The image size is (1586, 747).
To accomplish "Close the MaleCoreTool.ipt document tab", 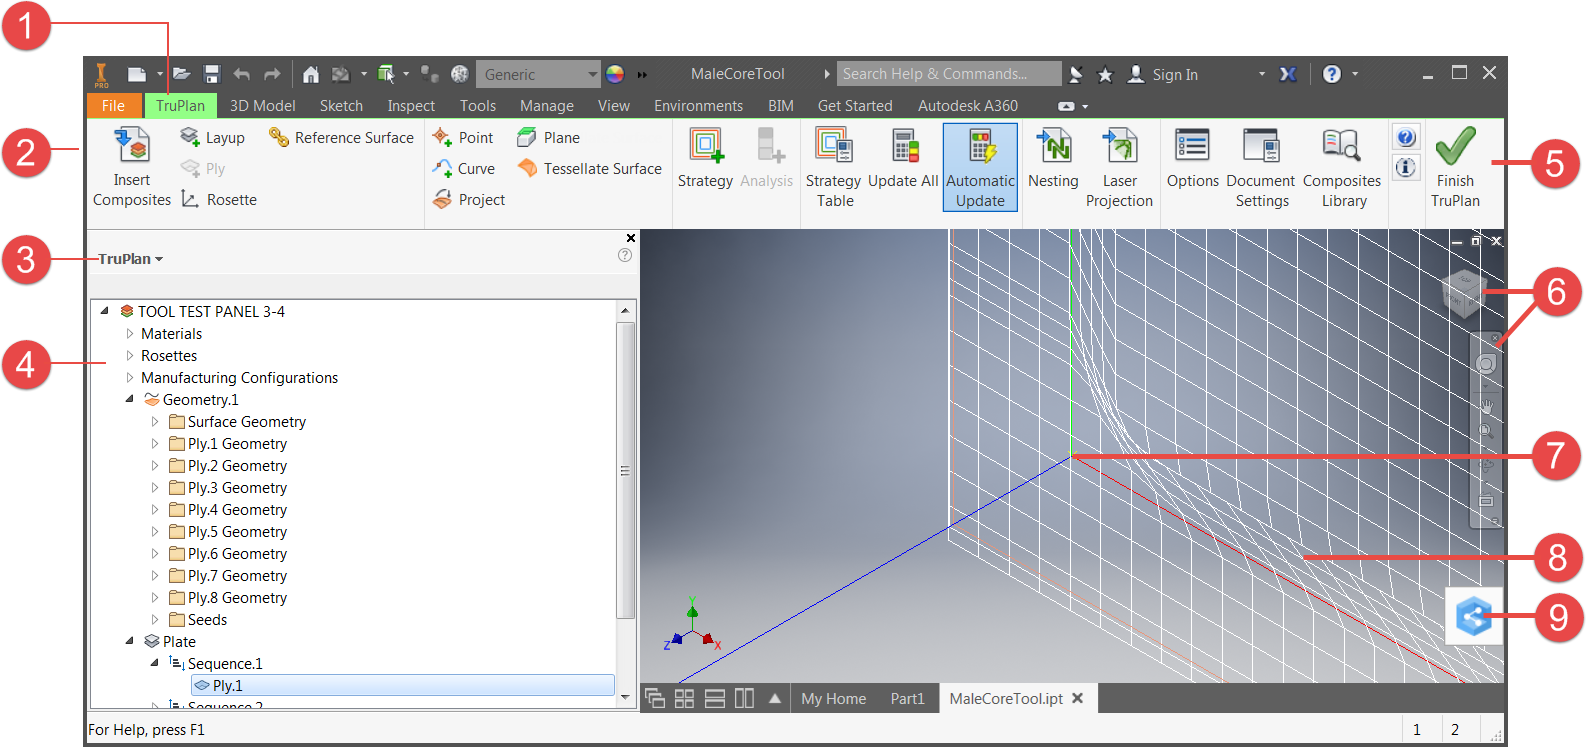I will (x=1078, y=698).
